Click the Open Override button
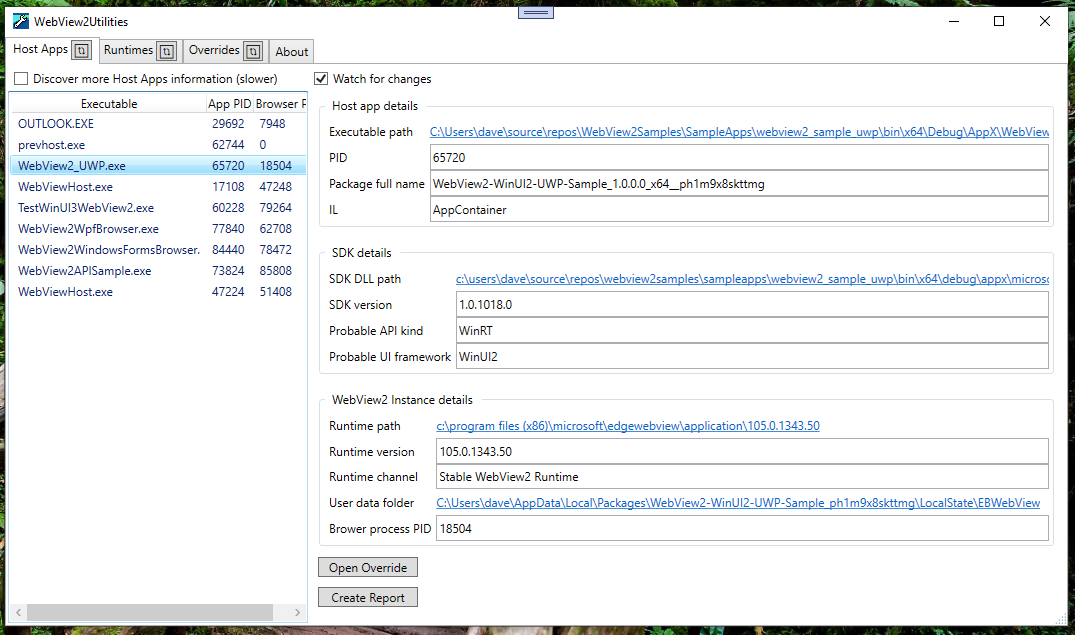This screenshot has height=635, width=1075. (x=367, y=567)
